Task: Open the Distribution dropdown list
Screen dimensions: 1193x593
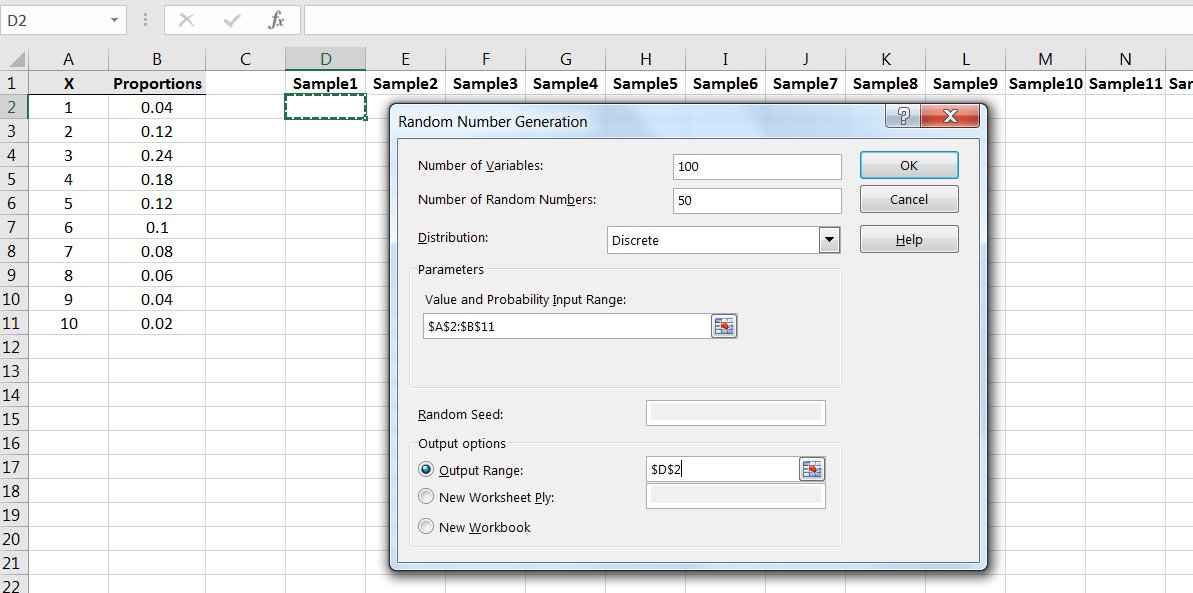Action: pyautogui.click(x=828, y=240)
